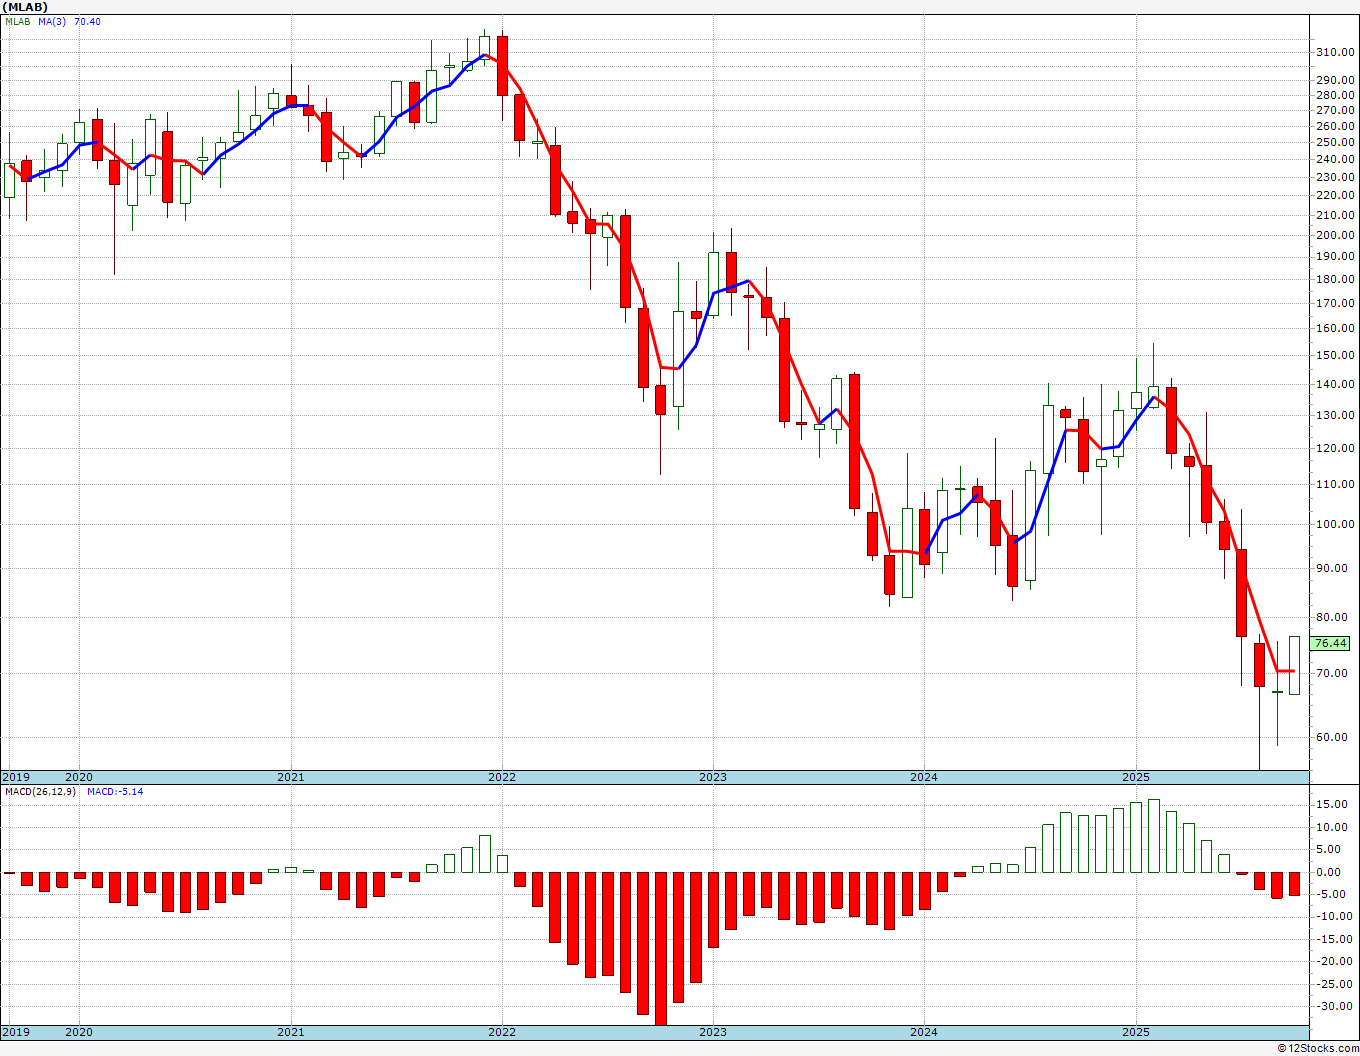
Task: Click 2020 on the MACD panel time axis
Action: click(79, 1032)
